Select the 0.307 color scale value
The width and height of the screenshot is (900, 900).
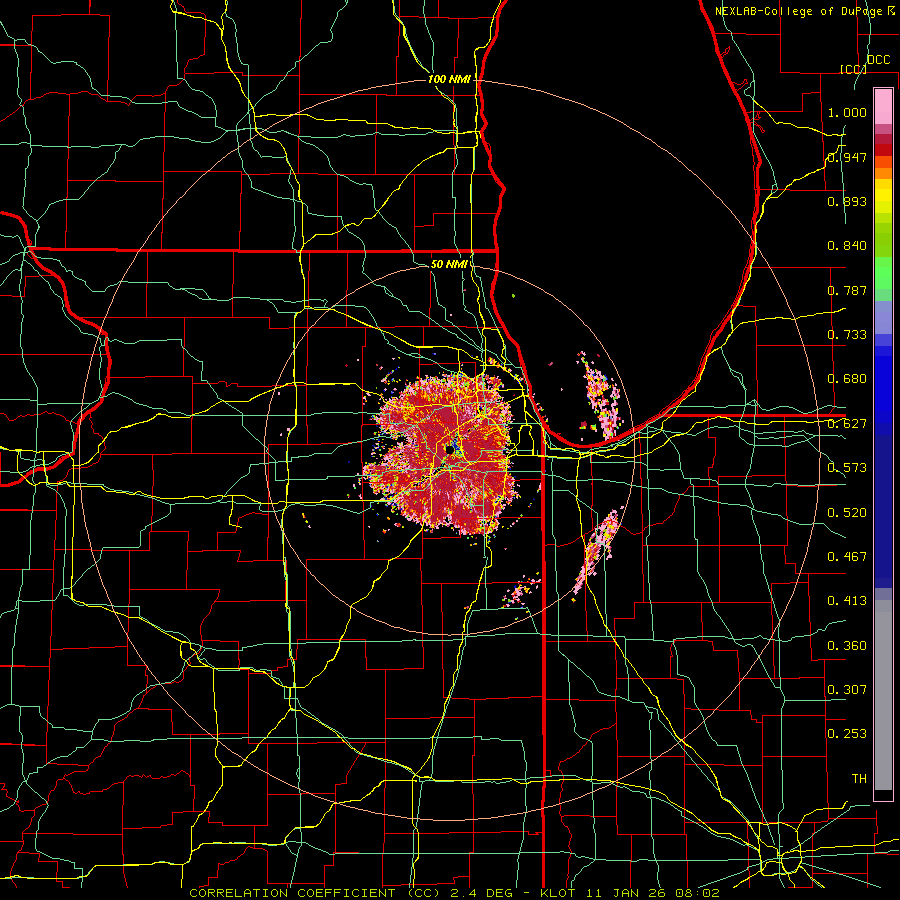point(847,690)
